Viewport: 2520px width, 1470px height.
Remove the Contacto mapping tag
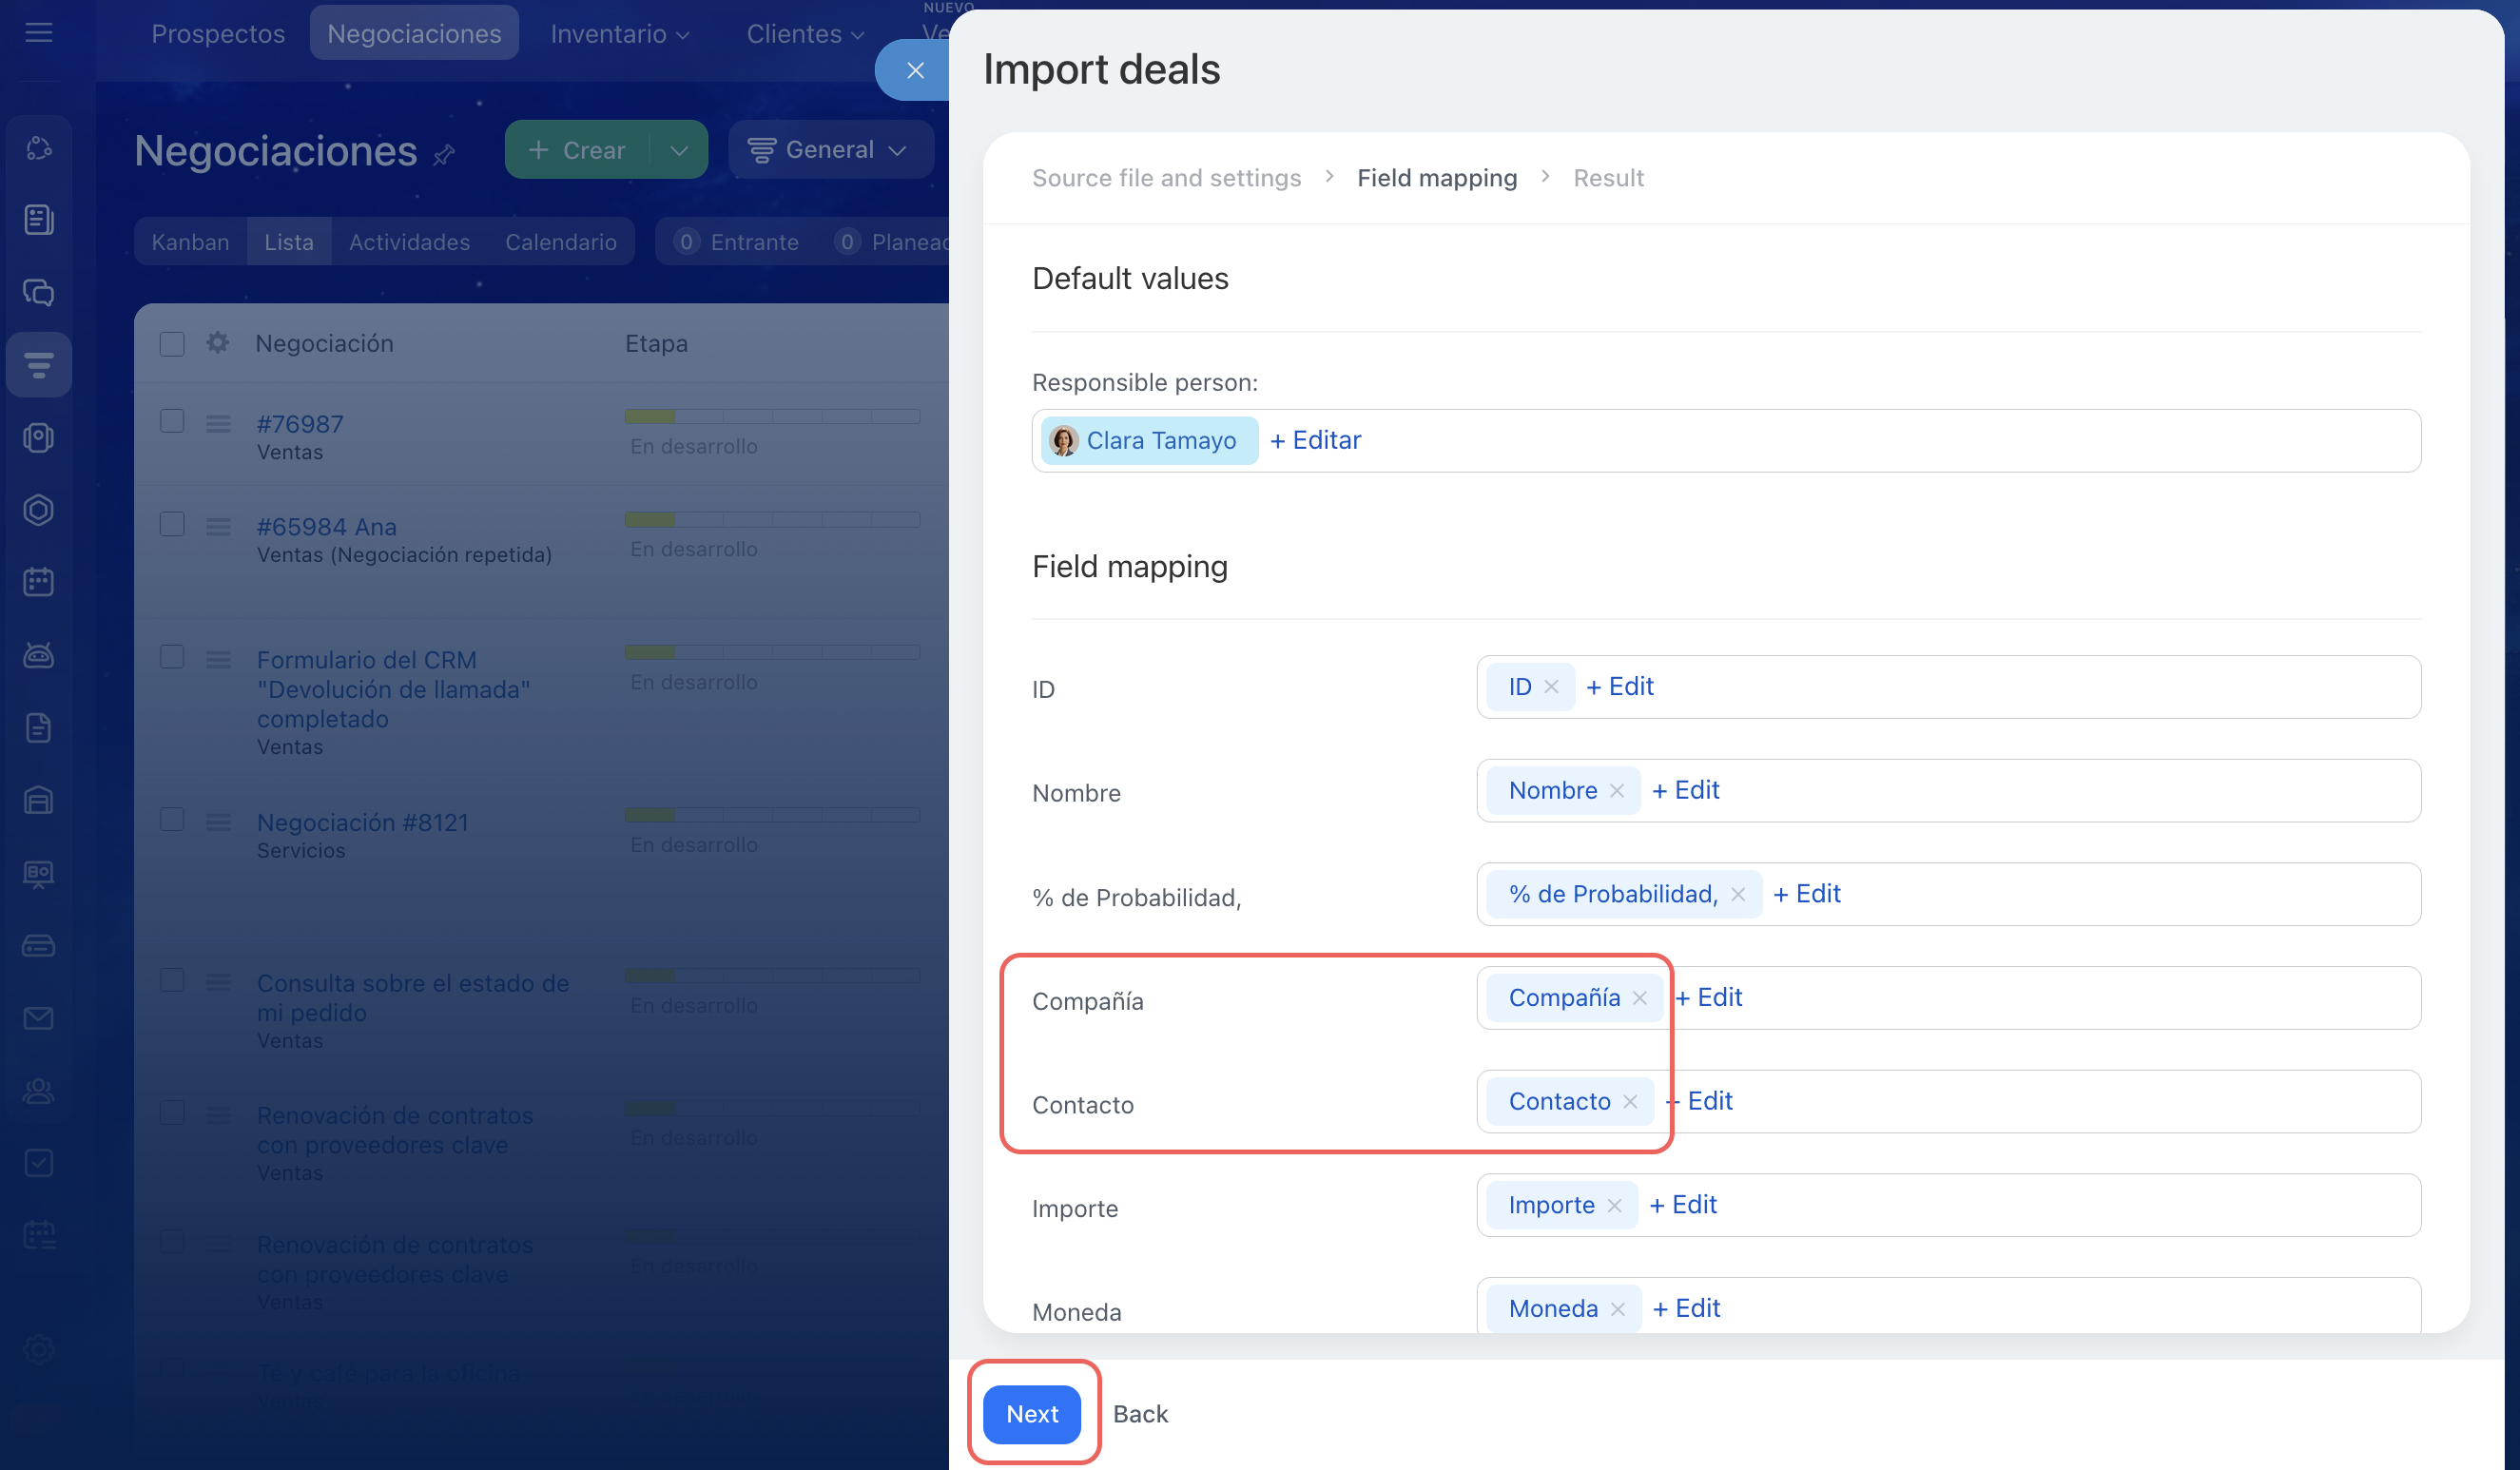1630,1102
